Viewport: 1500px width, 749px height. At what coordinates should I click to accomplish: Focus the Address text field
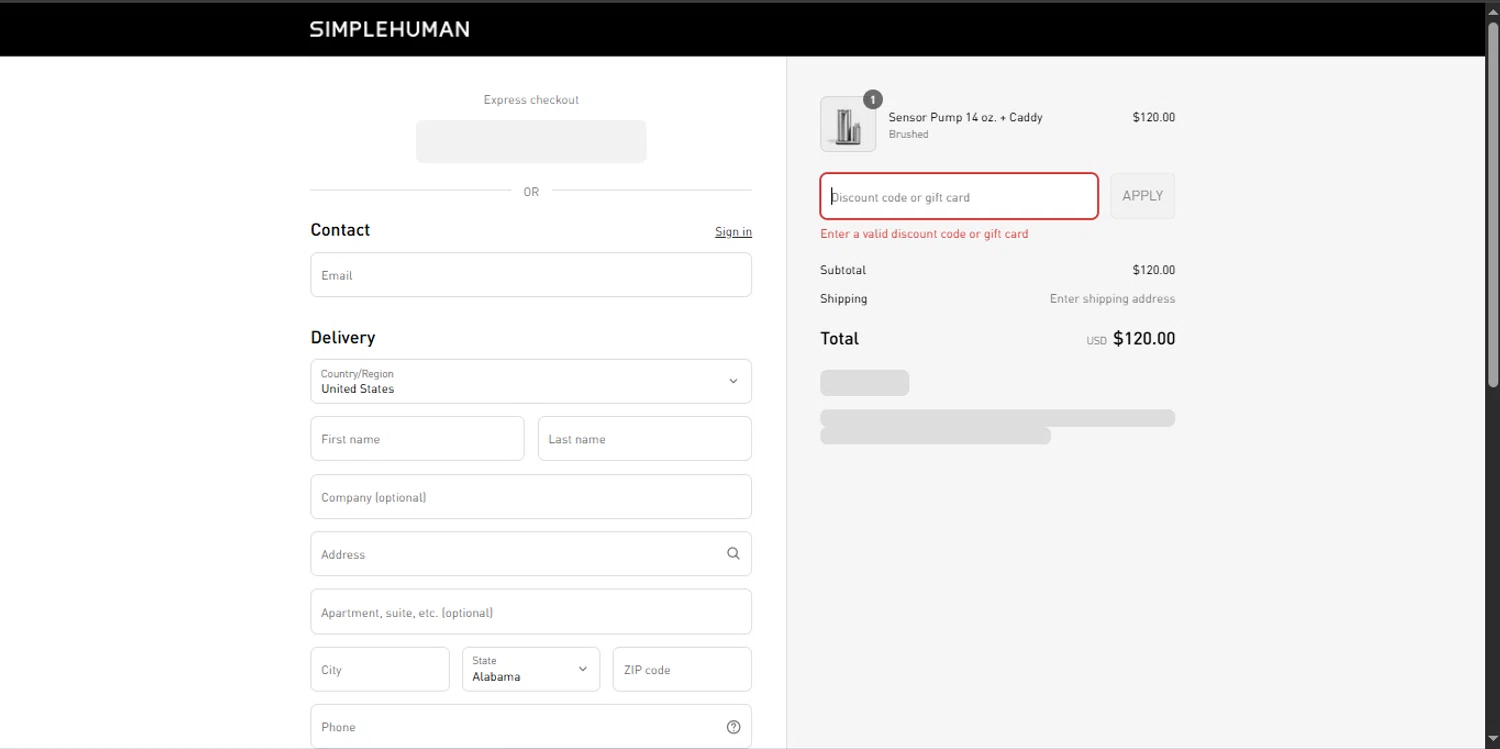pos(515,554)
